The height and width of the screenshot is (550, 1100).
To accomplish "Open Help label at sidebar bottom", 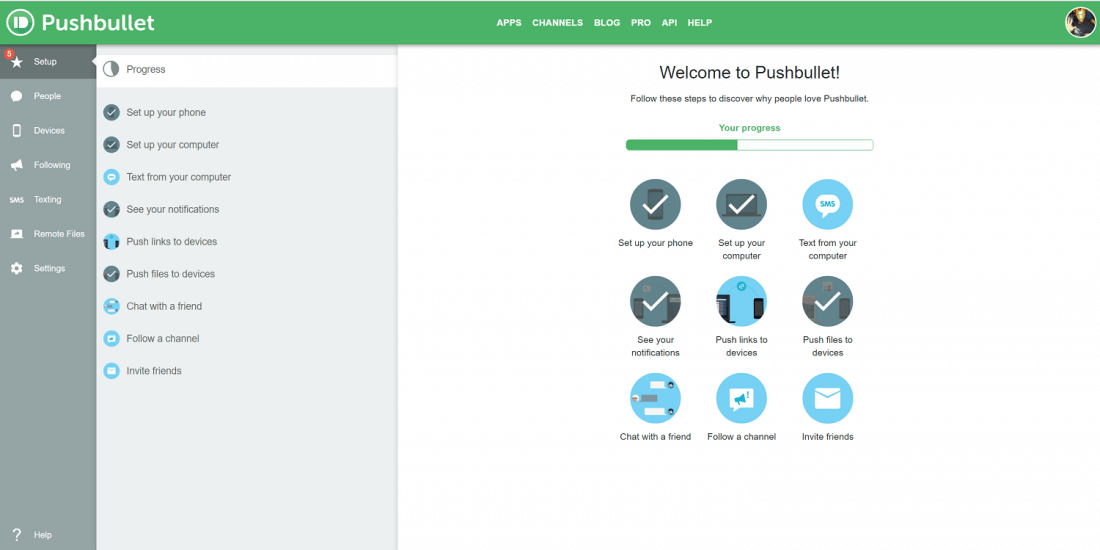I will pyautogui.click(x=42, y=535).
